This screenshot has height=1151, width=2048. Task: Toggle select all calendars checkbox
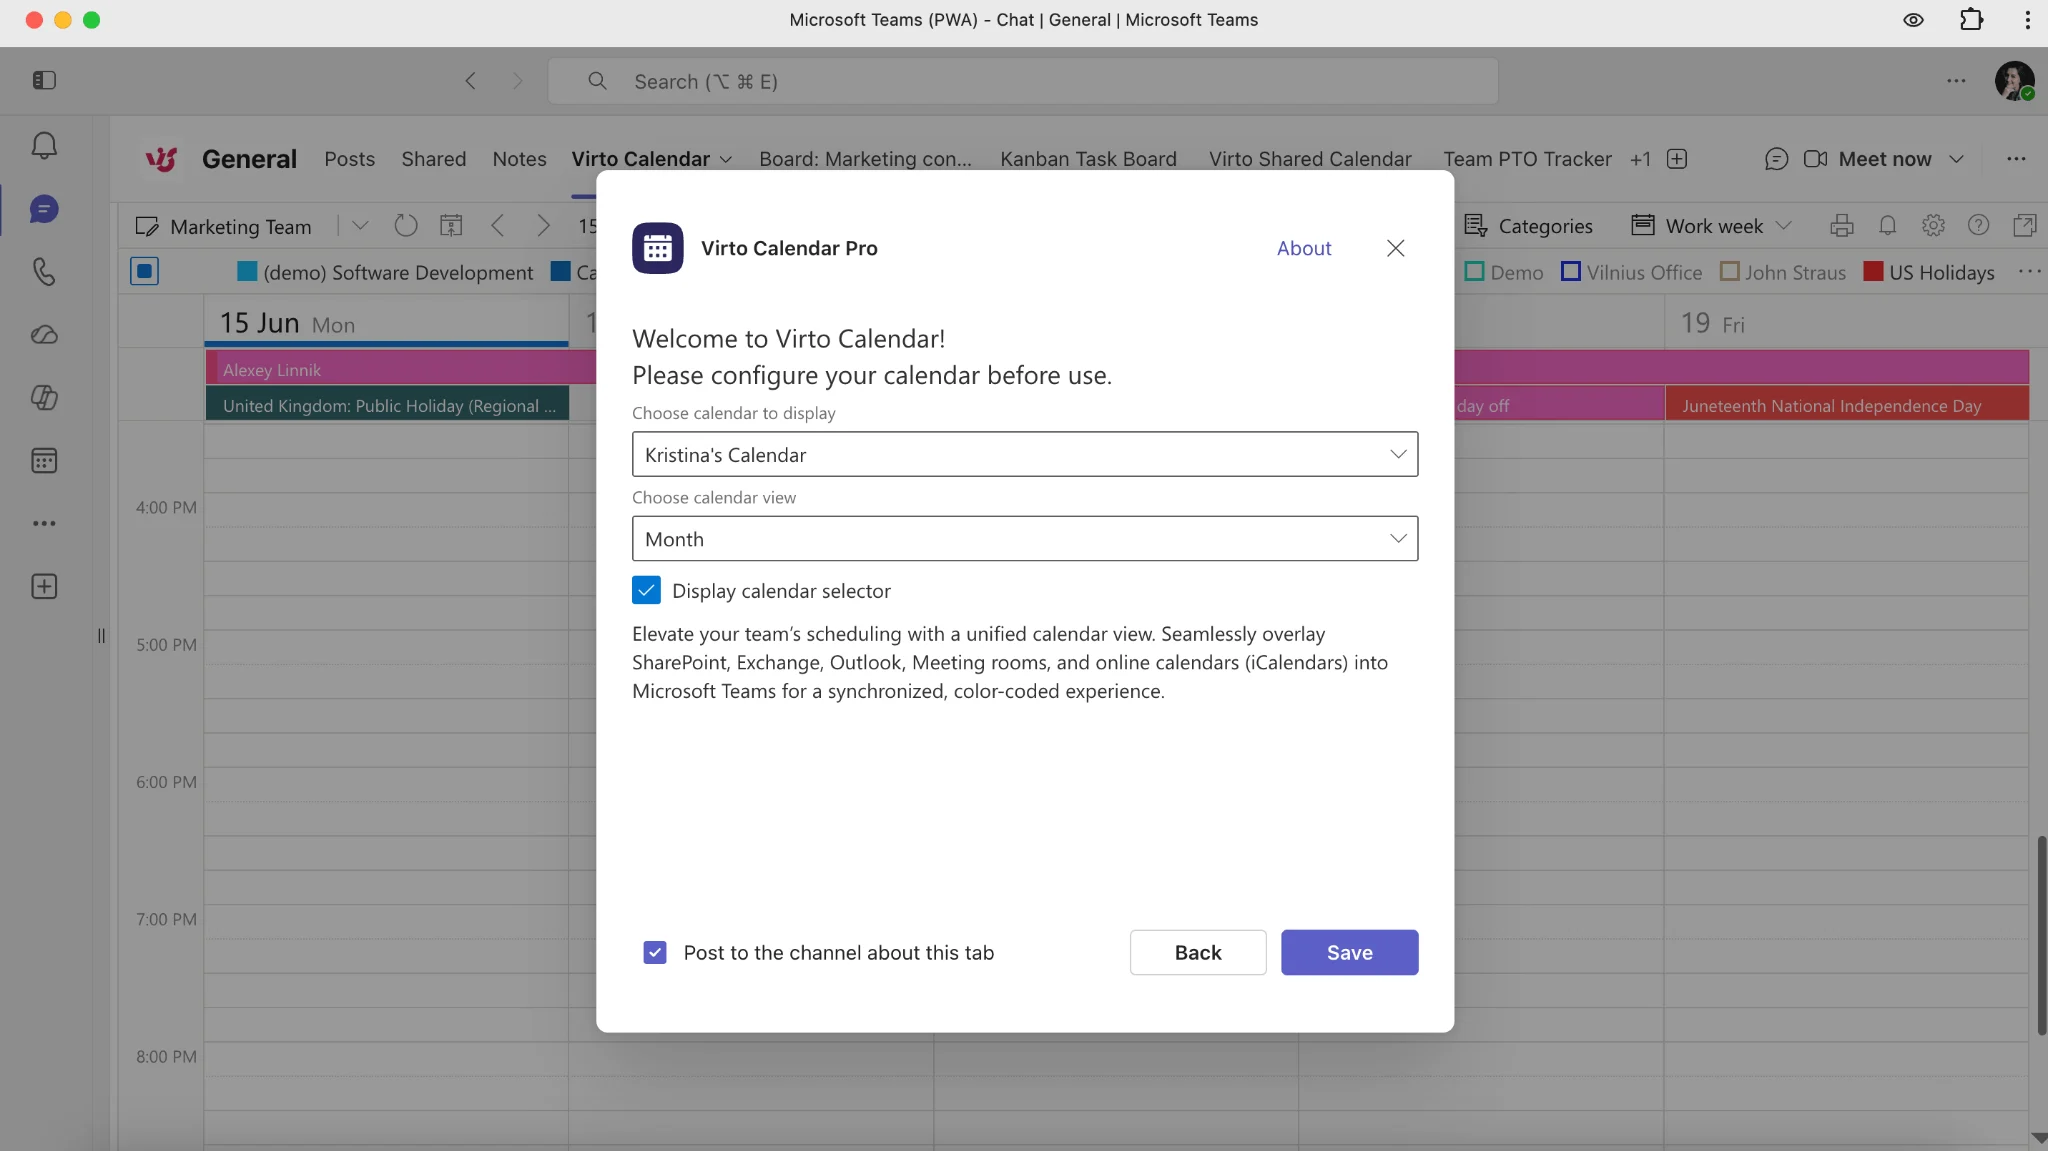pyautogui.click(x=145, y=271)
